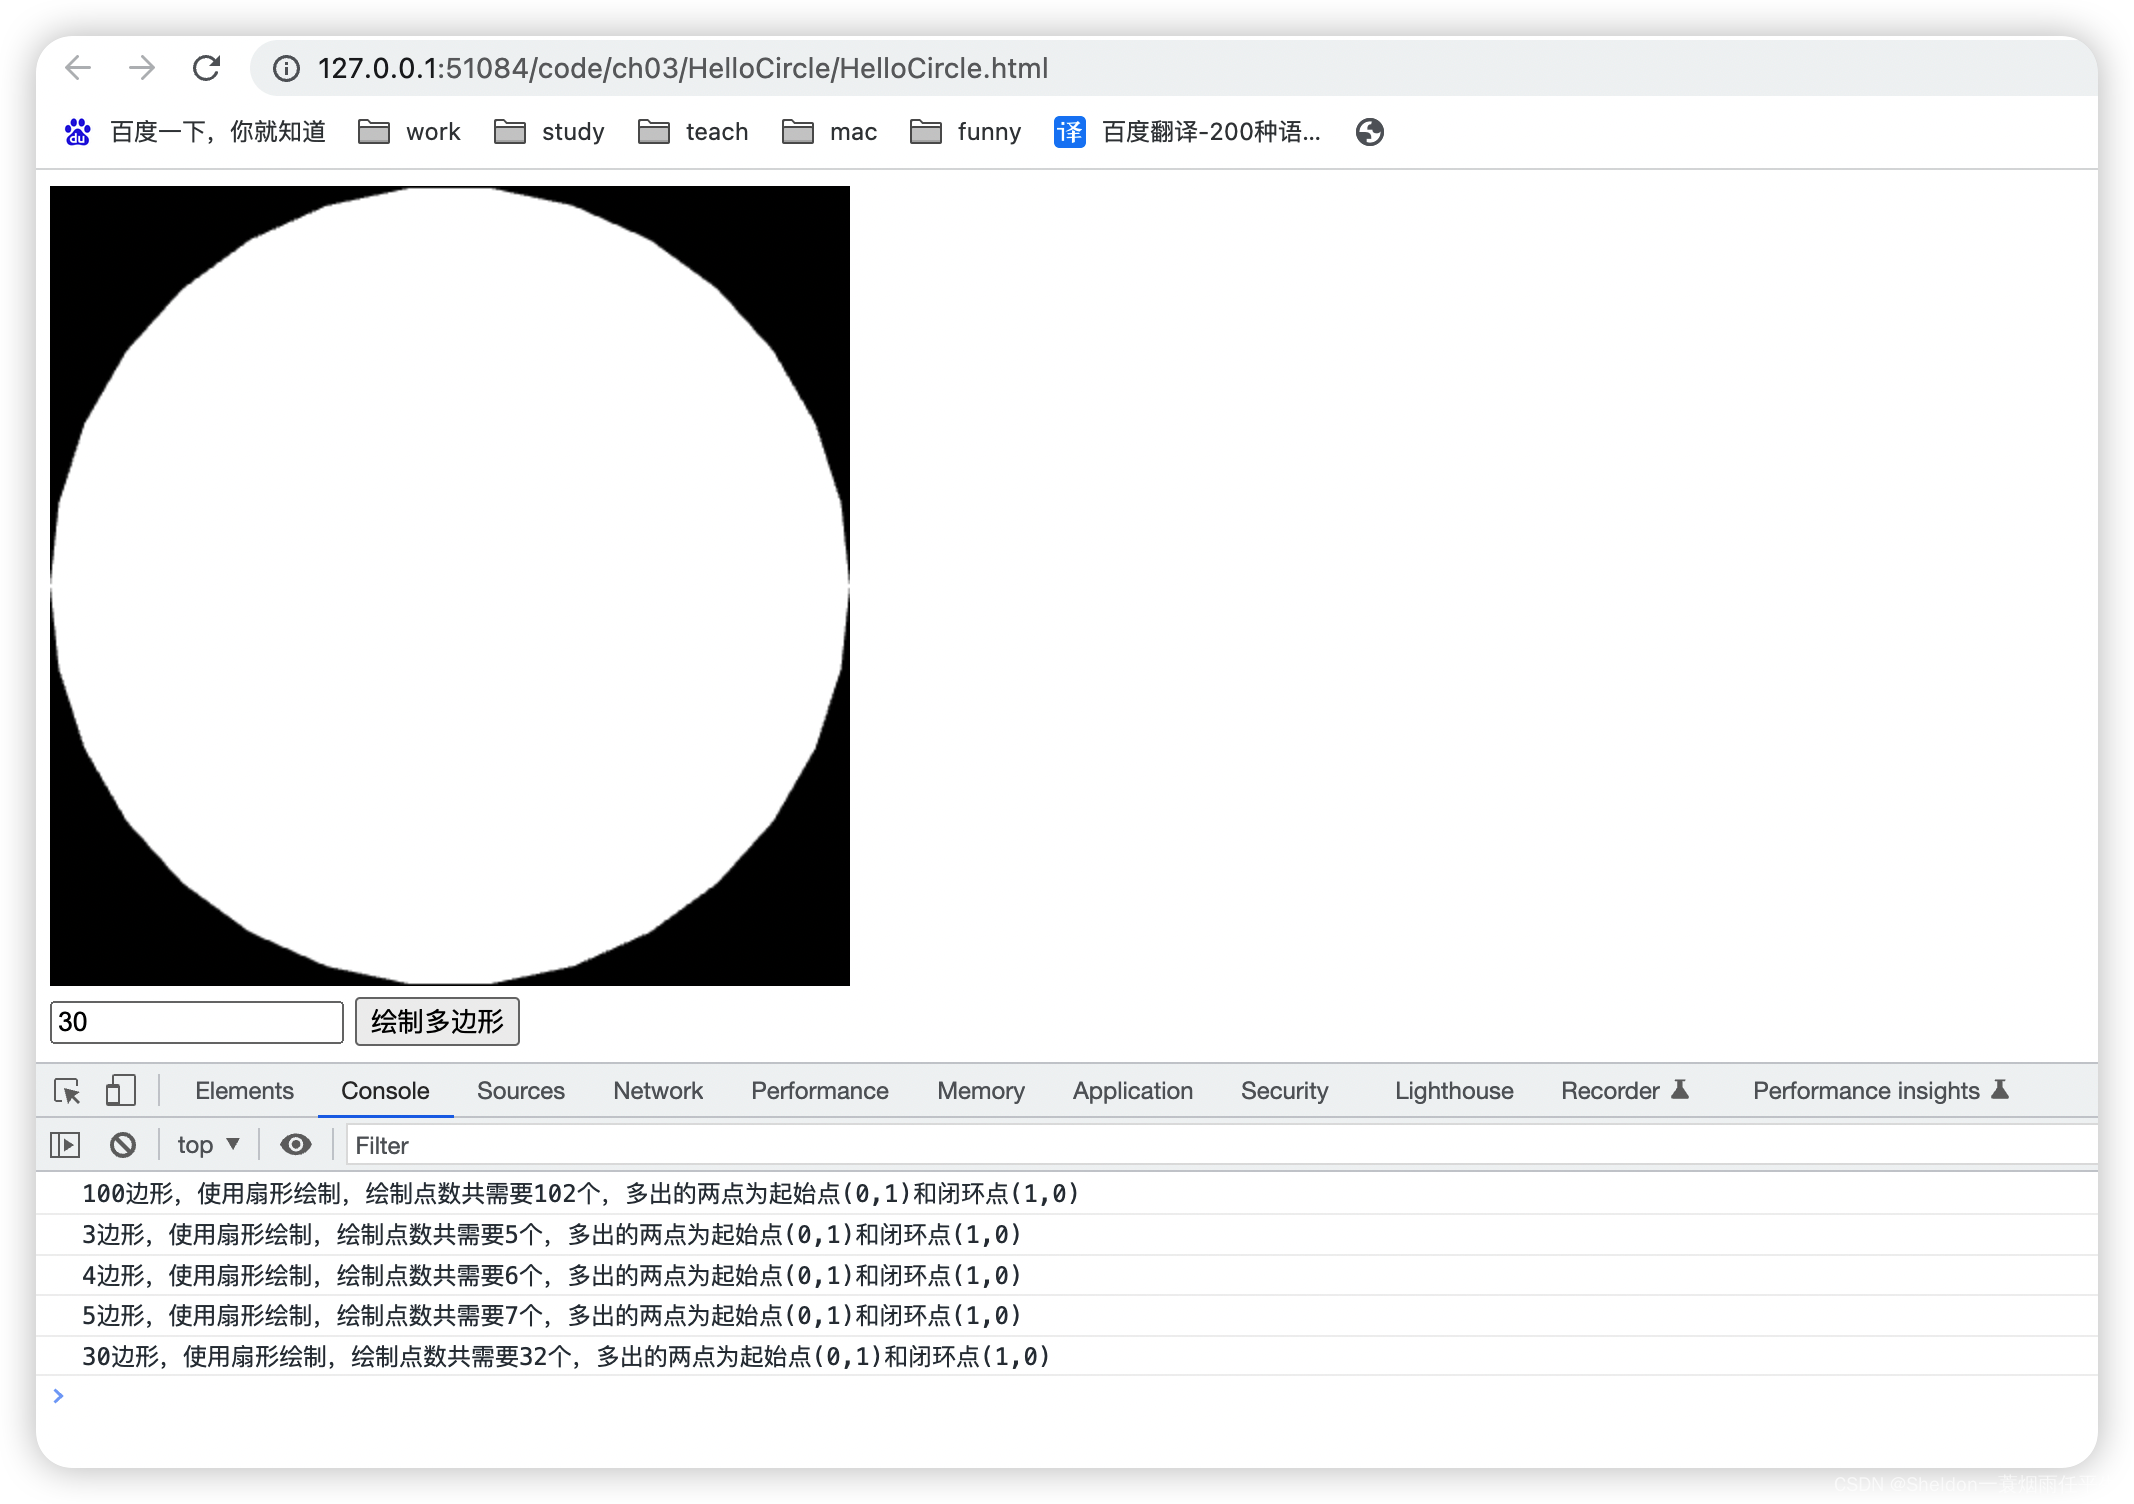Toggle the device toolbar icon
The image size is (2134, 1504).
[120, 1091]
